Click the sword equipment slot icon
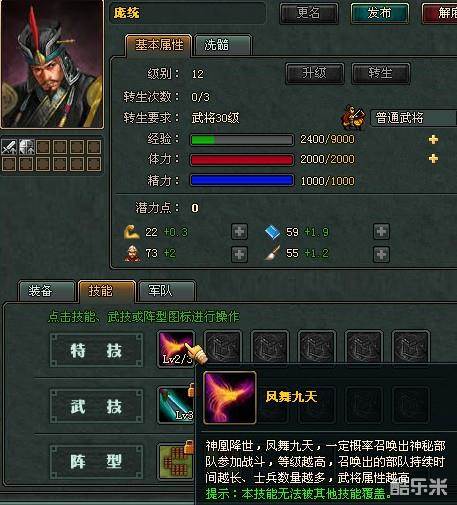The image size is (457, 505). (9, 147)
